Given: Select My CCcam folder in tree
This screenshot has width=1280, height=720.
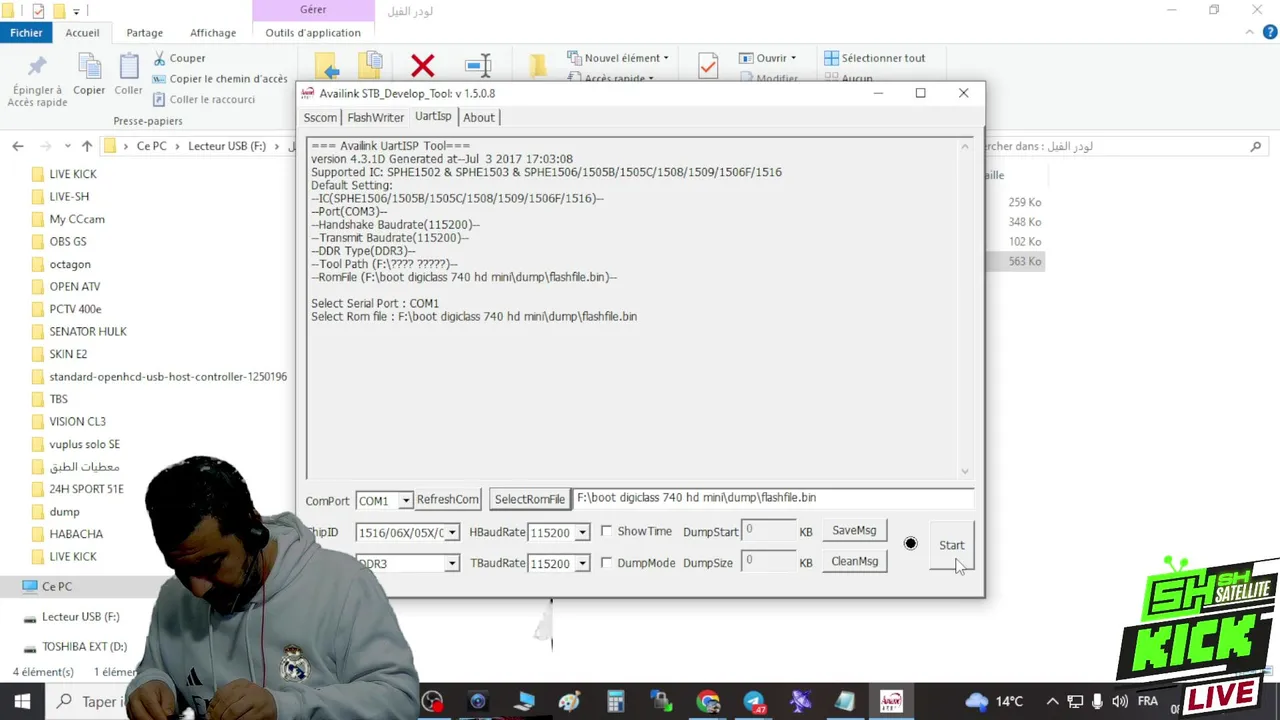Looking at the screenshot, I should [77, 219].
